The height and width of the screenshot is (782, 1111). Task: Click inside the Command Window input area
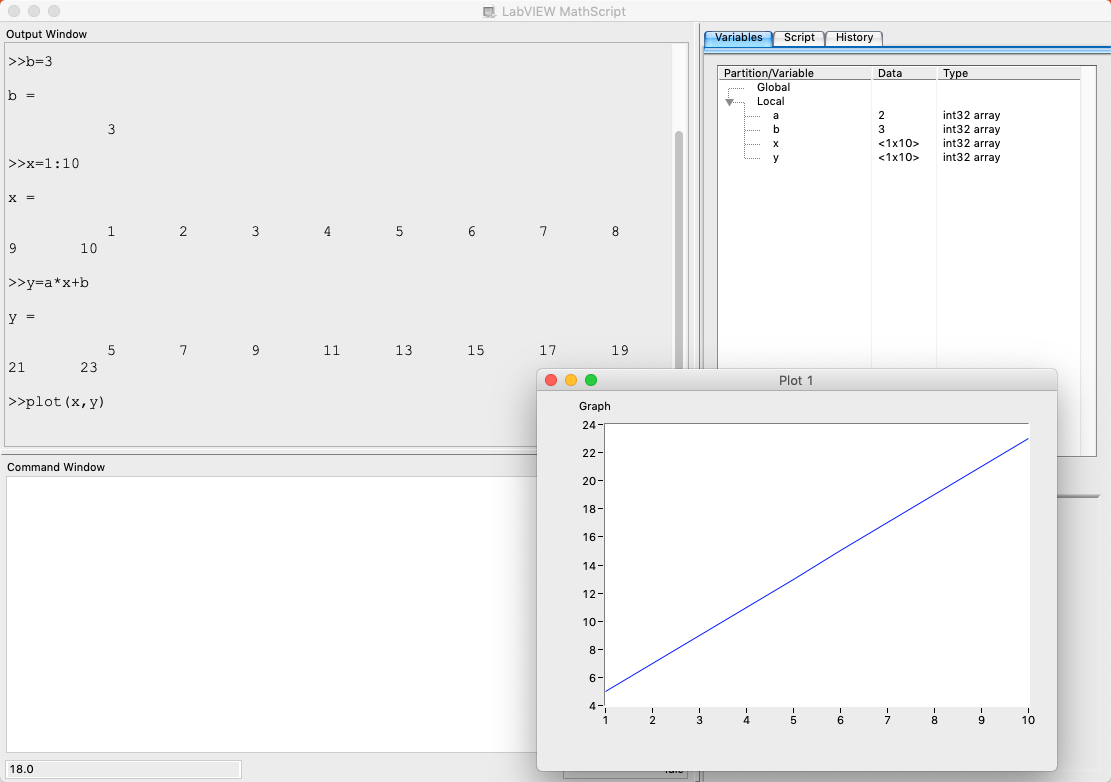click(x=272, y=613)
